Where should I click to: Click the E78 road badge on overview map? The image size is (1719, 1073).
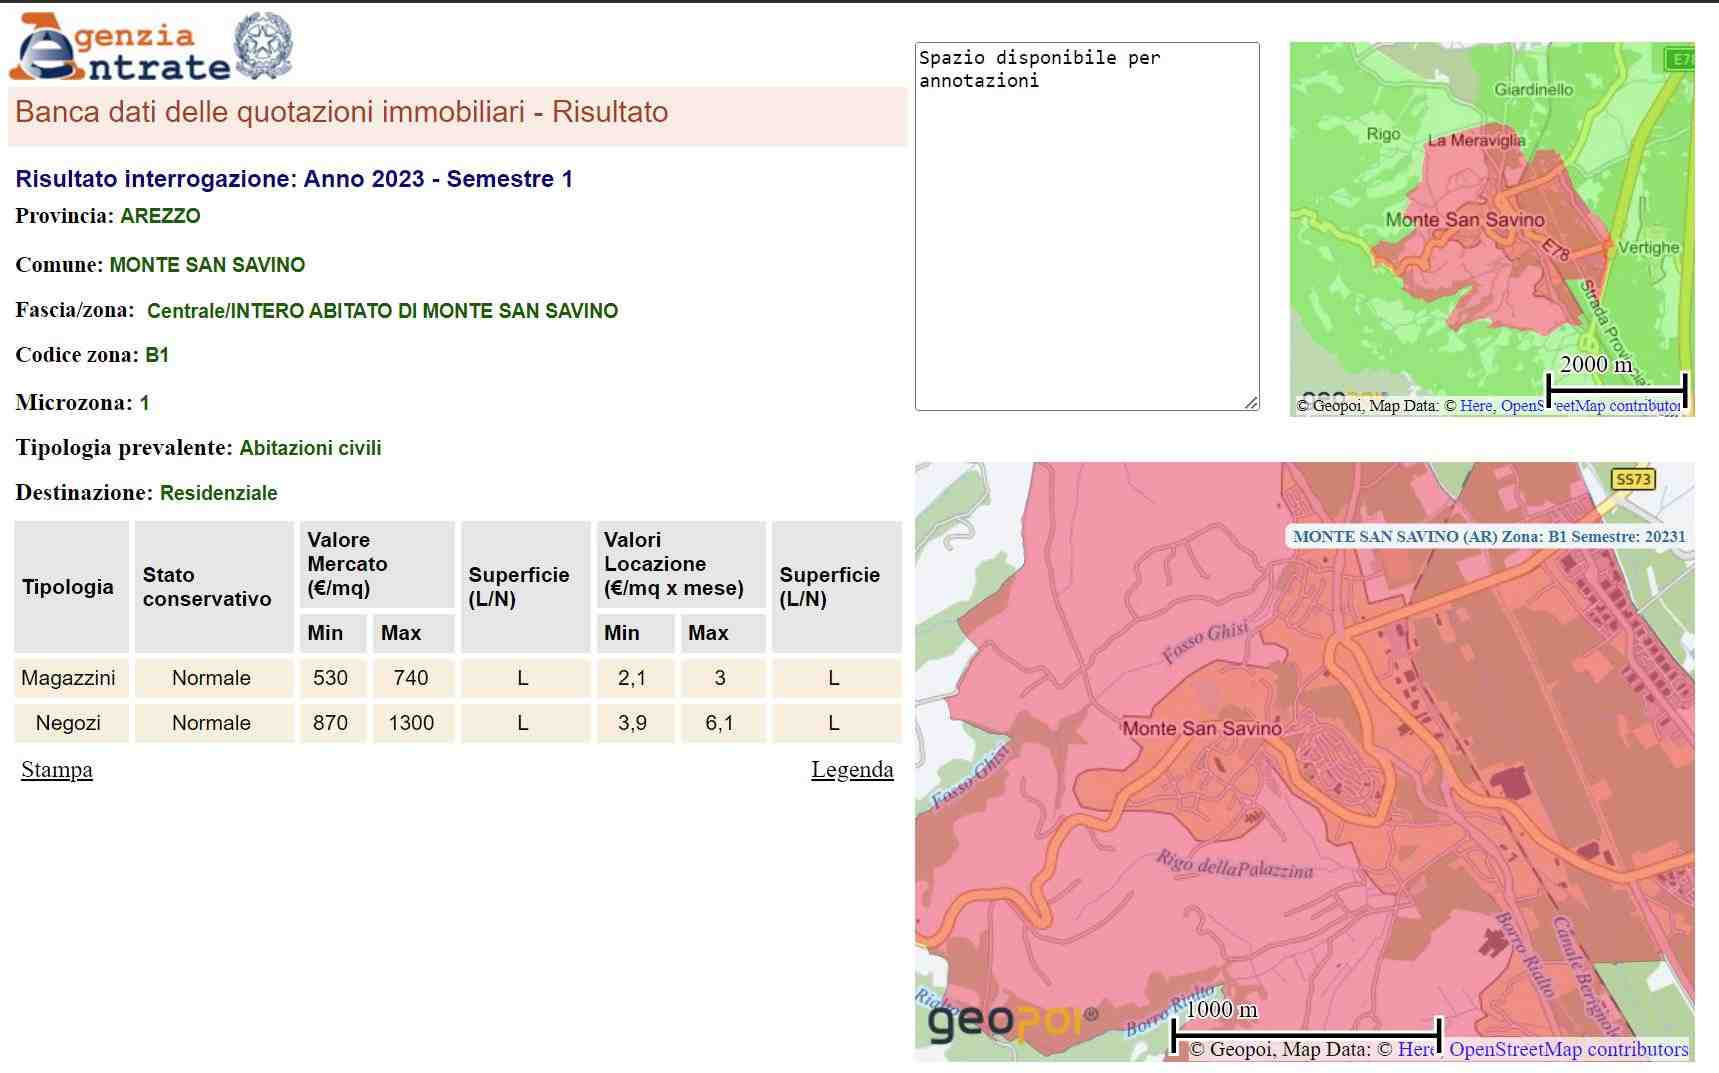click(1680, 59)
